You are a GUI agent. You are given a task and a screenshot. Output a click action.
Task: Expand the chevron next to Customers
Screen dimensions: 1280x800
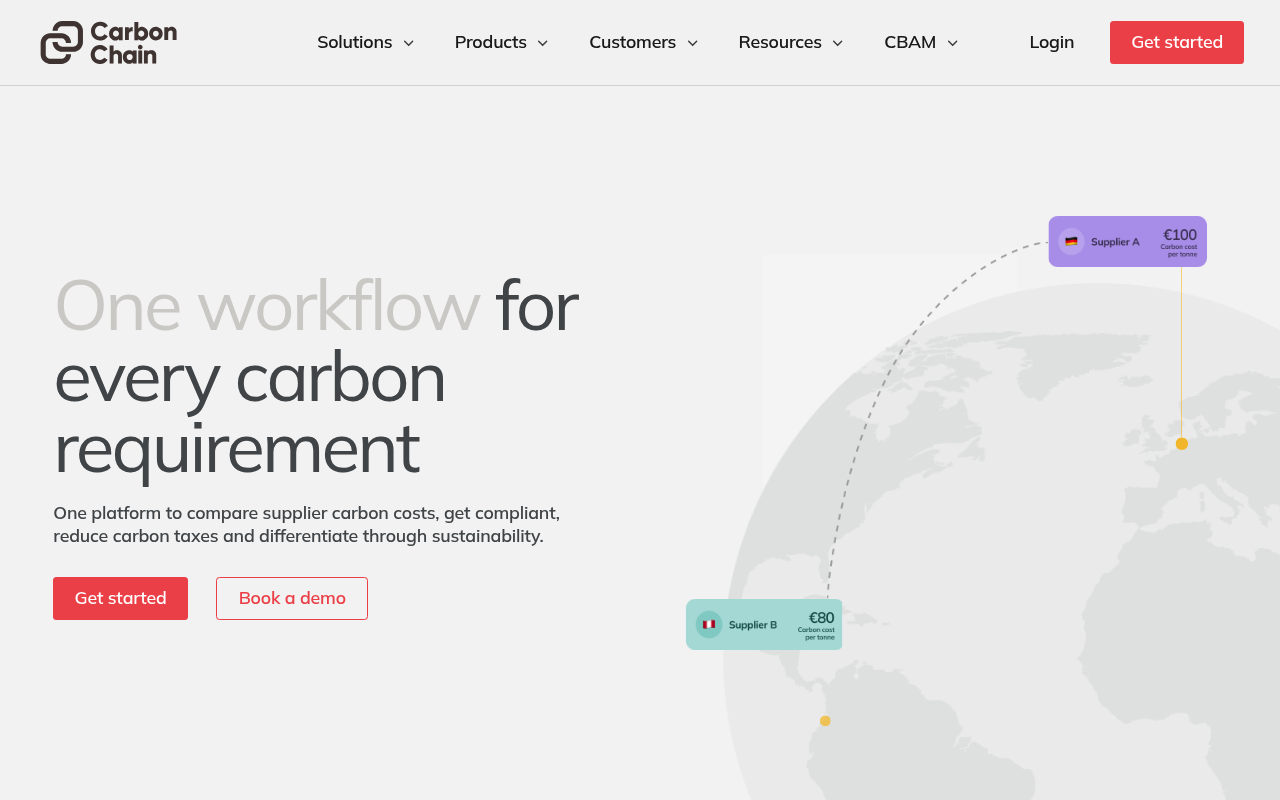pyautogui.click(x=692, y=43)
